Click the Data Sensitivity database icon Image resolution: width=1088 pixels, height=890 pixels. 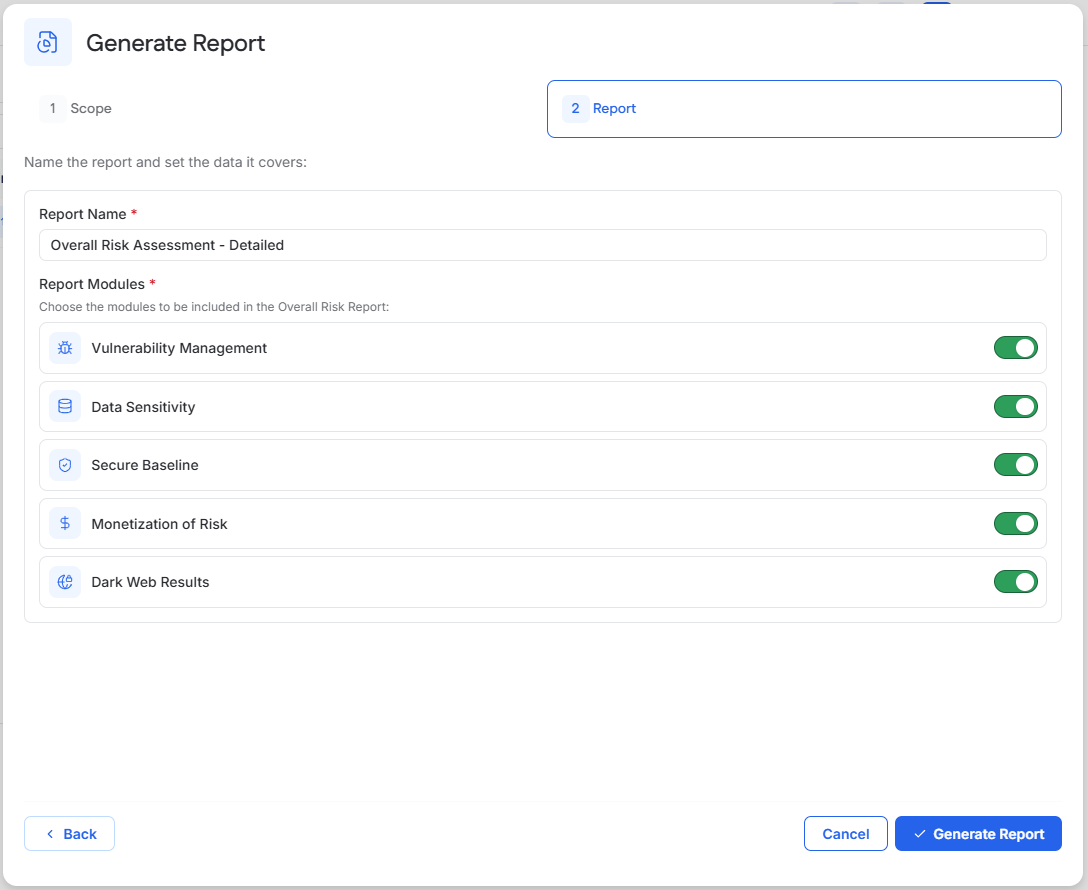(65, 407)
